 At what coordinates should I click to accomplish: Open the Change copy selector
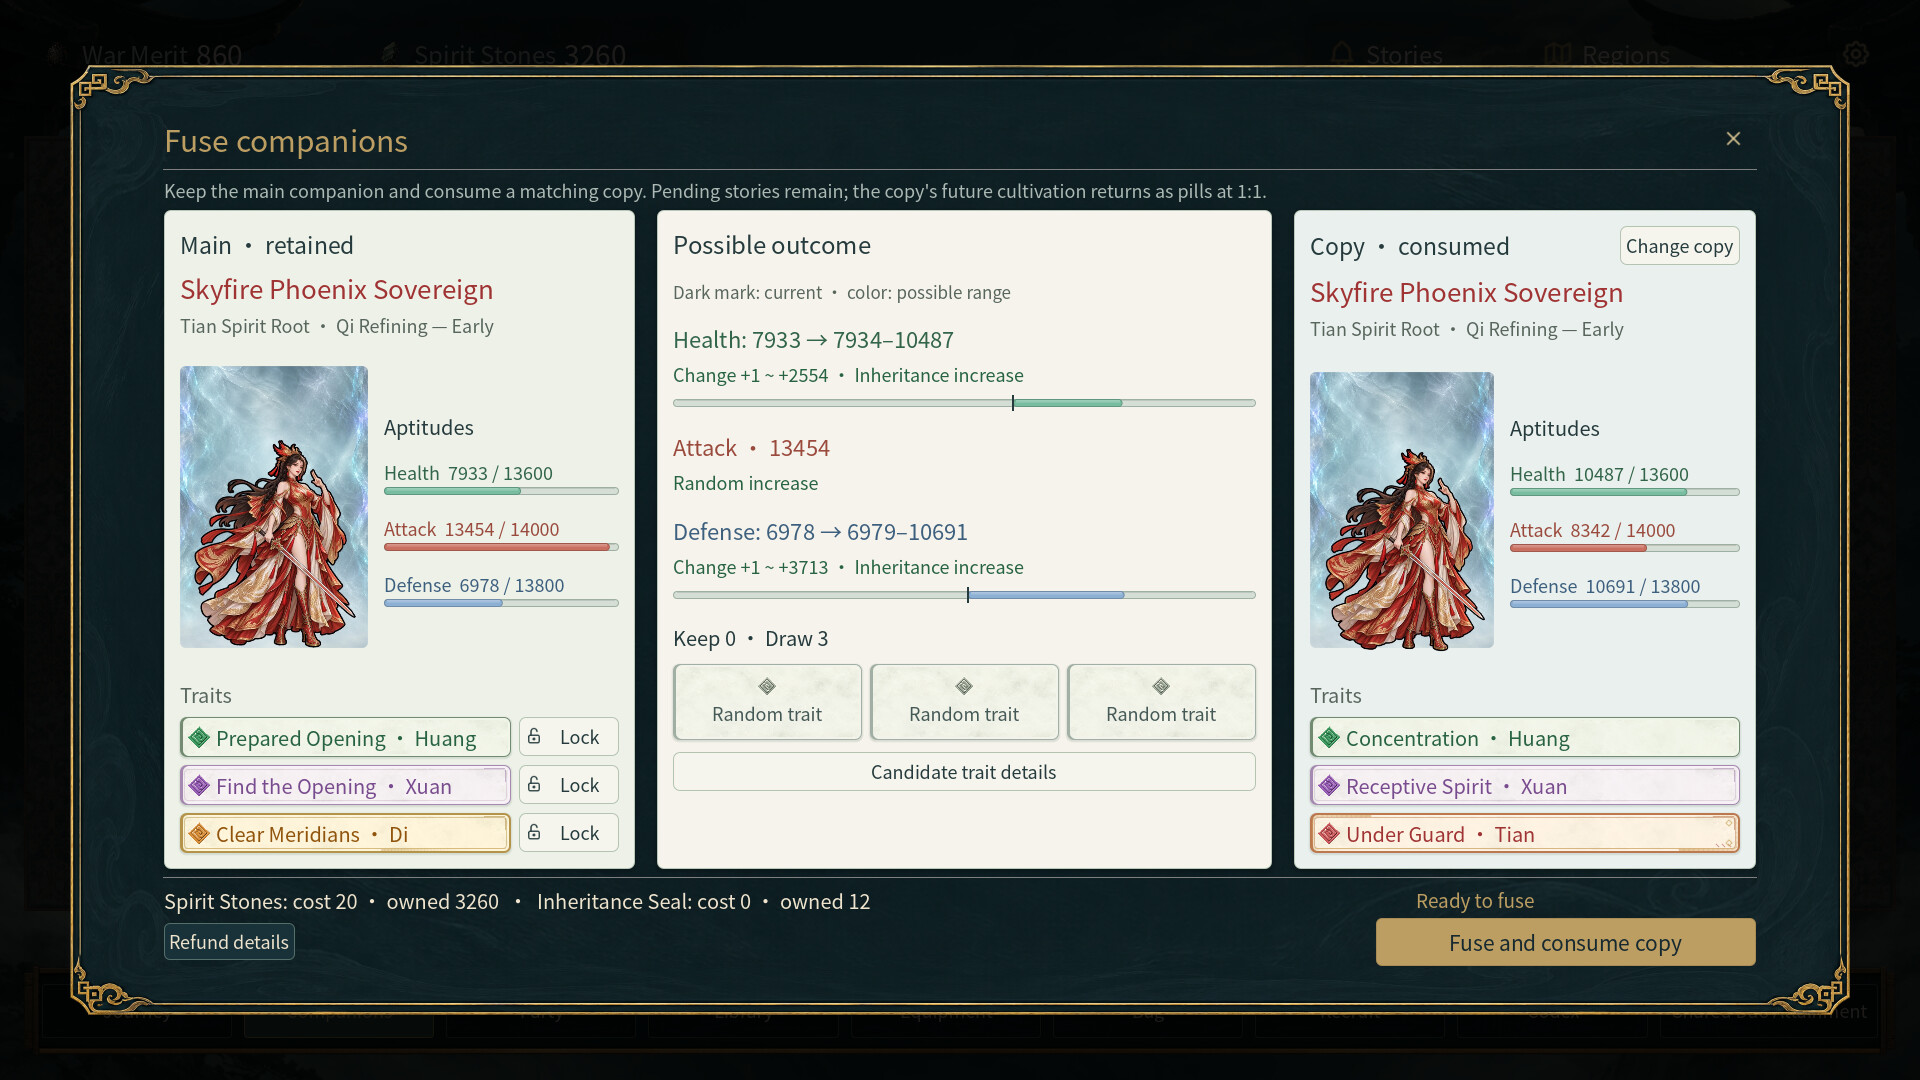[1679, 246]
